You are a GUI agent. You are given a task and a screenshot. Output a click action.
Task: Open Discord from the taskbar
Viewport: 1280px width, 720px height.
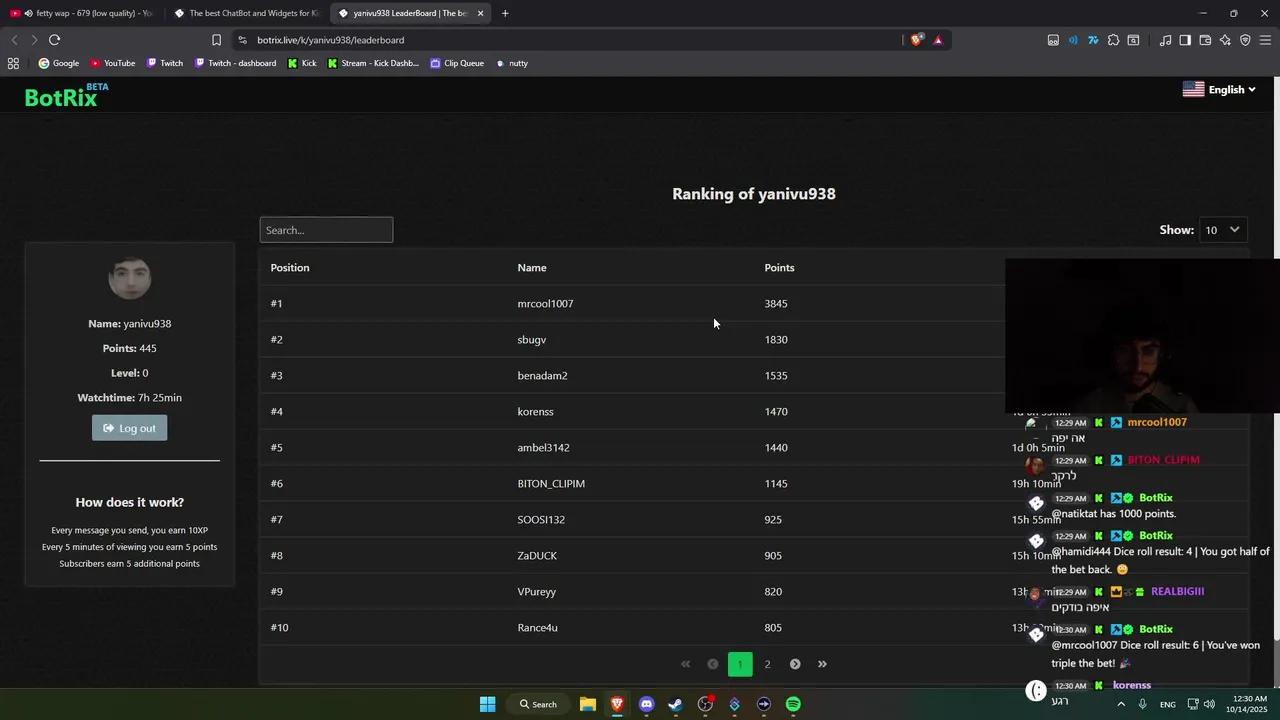coord(646,704)
